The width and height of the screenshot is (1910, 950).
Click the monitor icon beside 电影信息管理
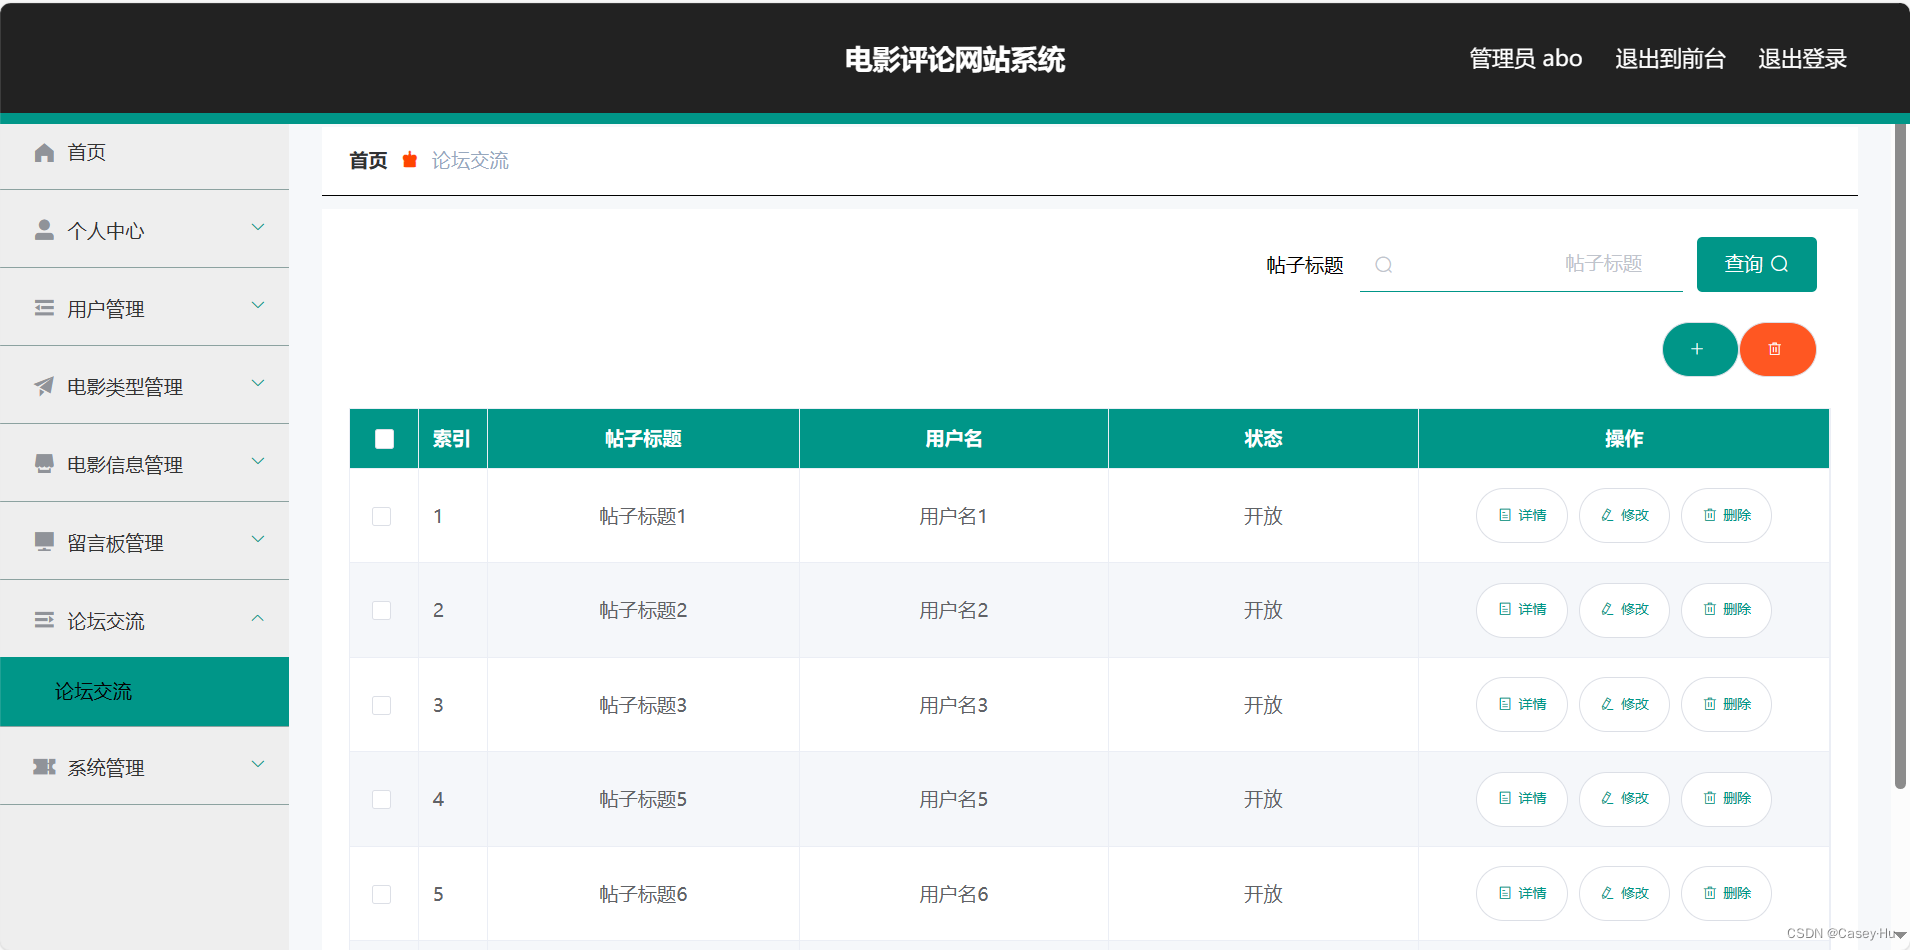click(x=44, y=464)
